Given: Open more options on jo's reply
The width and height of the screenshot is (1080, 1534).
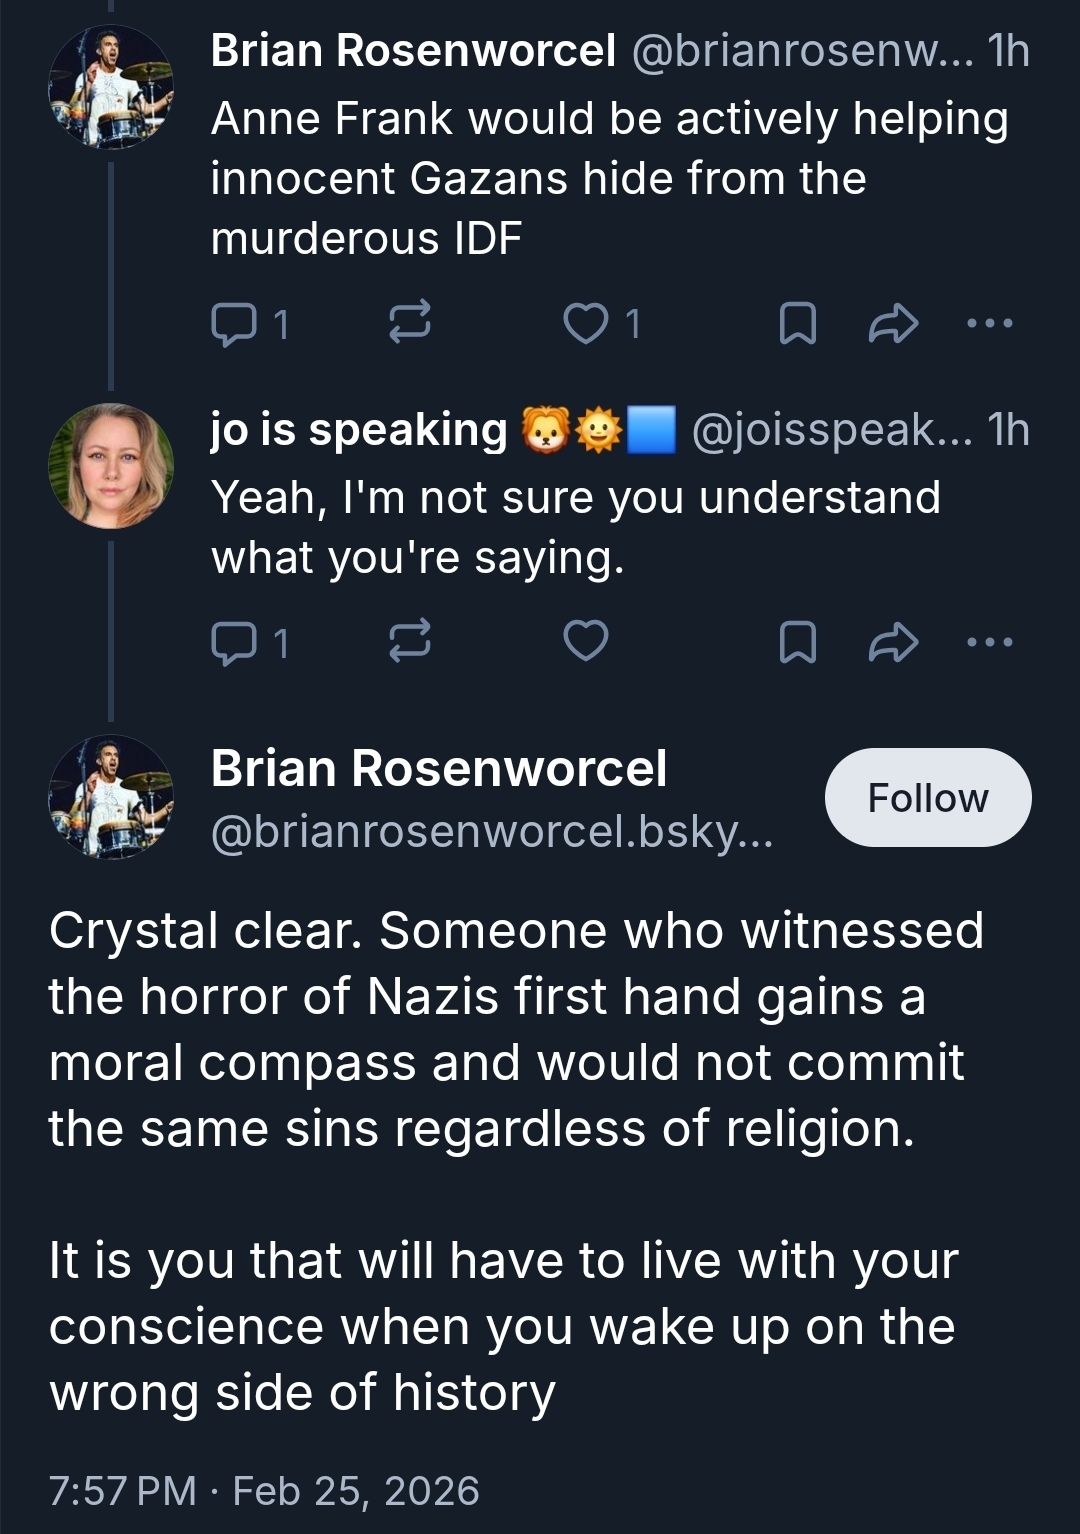Looking at the screenshot, I should (x=990, y=642).
